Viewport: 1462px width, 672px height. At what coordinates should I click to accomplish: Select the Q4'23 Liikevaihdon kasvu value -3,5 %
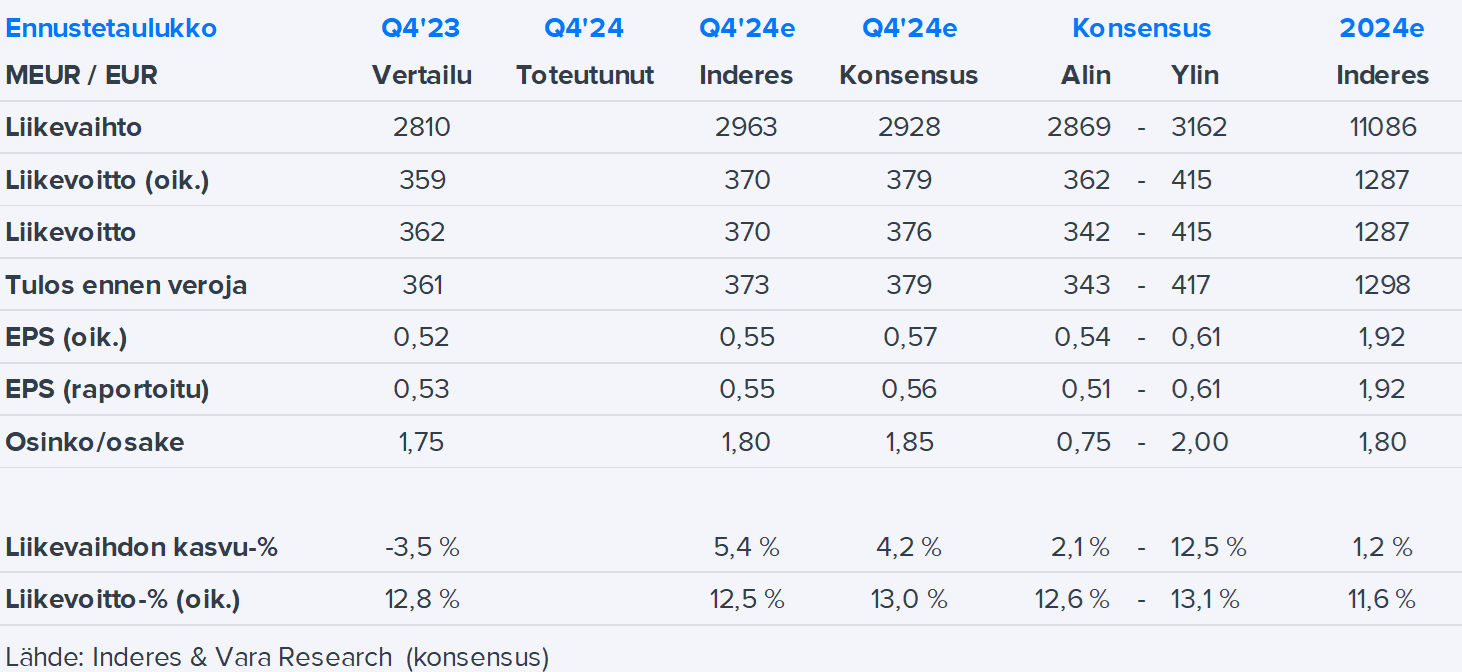(x=422, y=547)
